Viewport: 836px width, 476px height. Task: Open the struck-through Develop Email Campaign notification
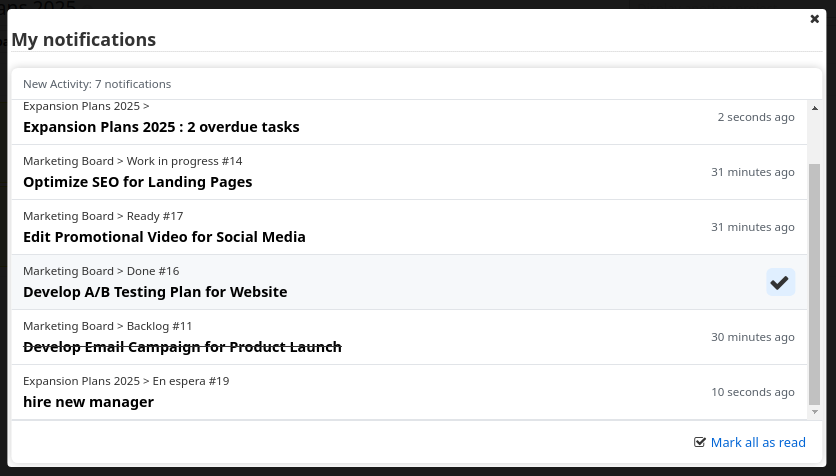tap(182, 347)
